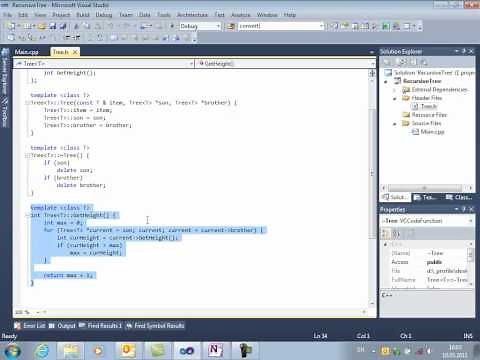Open the Debug menu

[104, 15]
